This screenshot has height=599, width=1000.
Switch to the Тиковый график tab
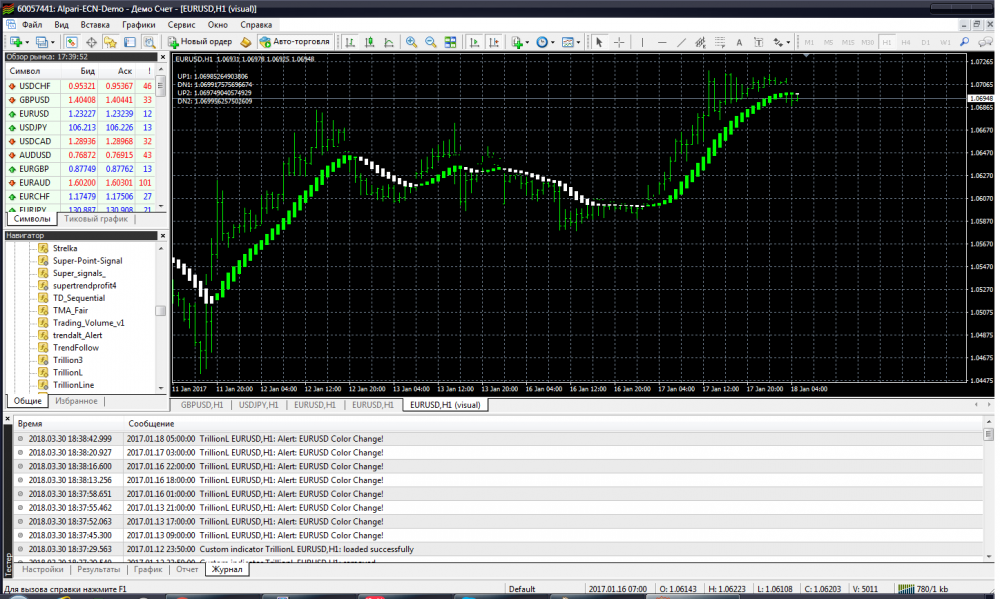(96, 219)
